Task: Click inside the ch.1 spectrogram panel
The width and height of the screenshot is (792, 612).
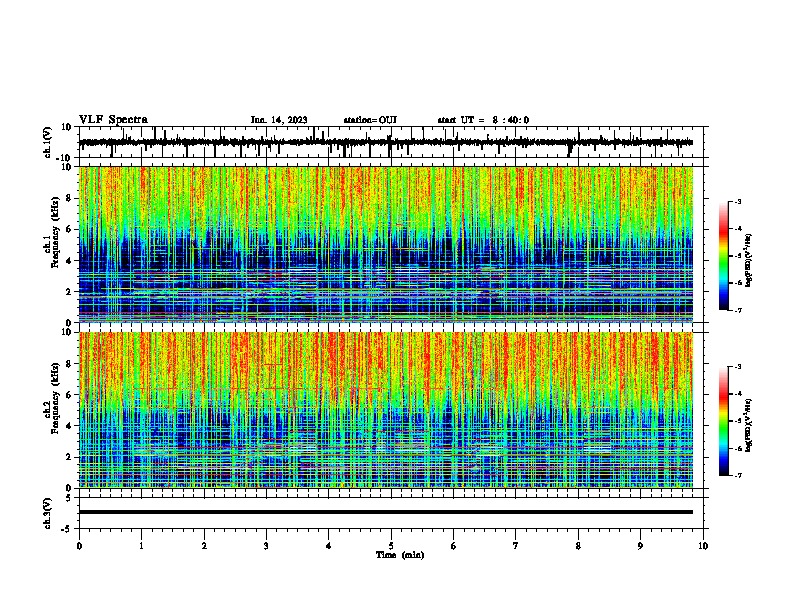Action: 386,244
